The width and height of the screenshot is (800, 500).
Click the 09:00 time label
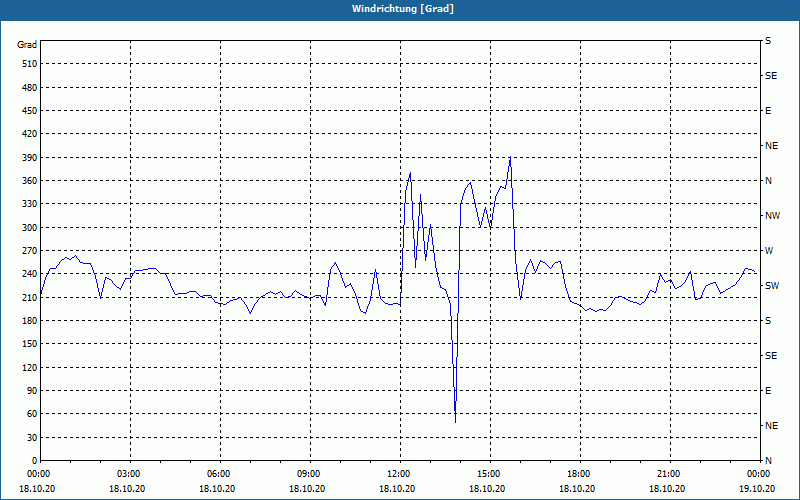click(307, 474)
